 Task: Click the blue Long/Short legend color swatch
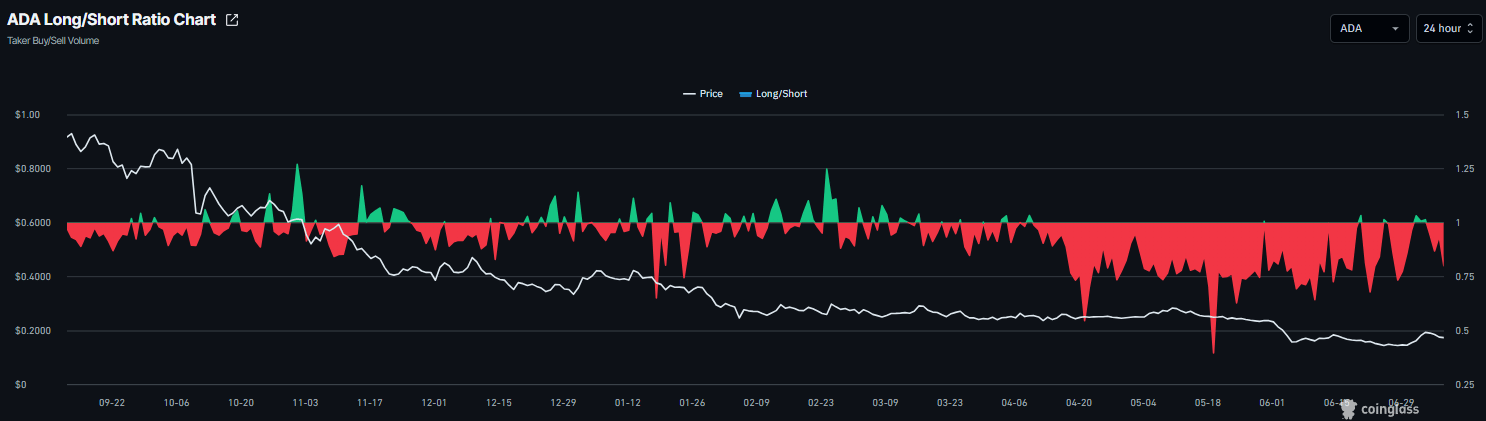tap(745, 94)
